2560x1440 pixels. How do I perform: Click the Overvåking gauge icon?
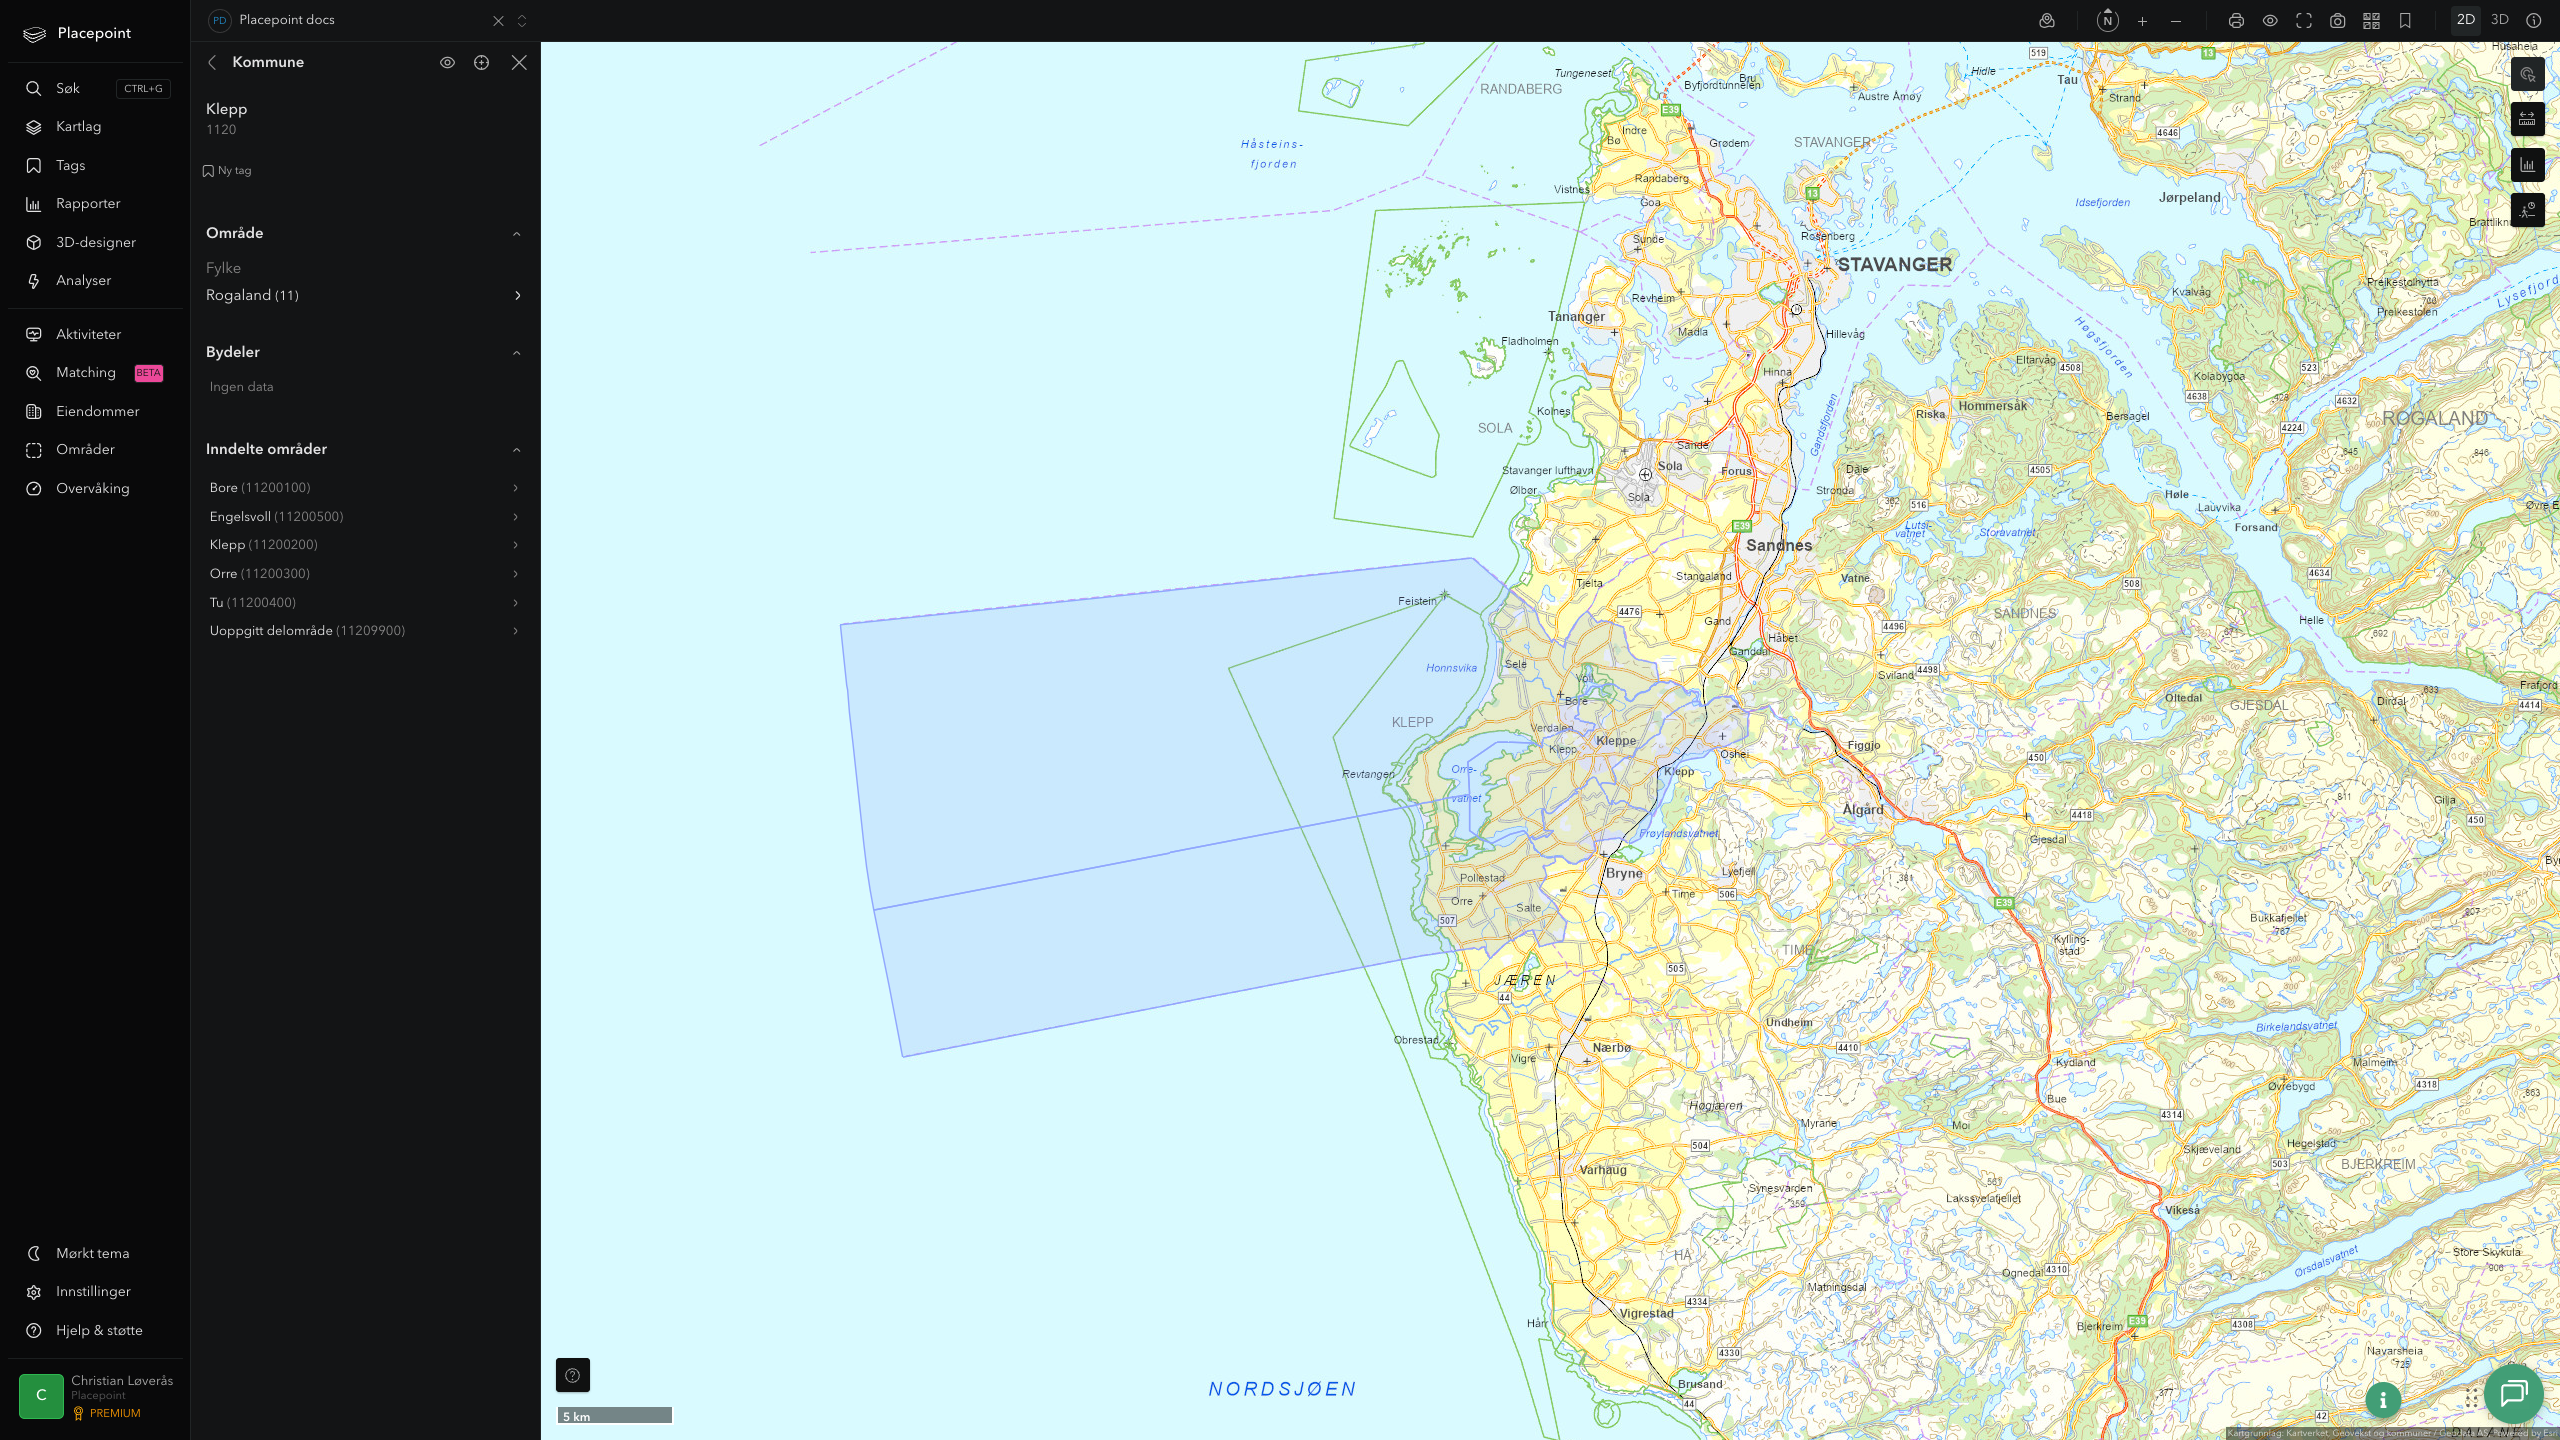[x=34, y=488]
